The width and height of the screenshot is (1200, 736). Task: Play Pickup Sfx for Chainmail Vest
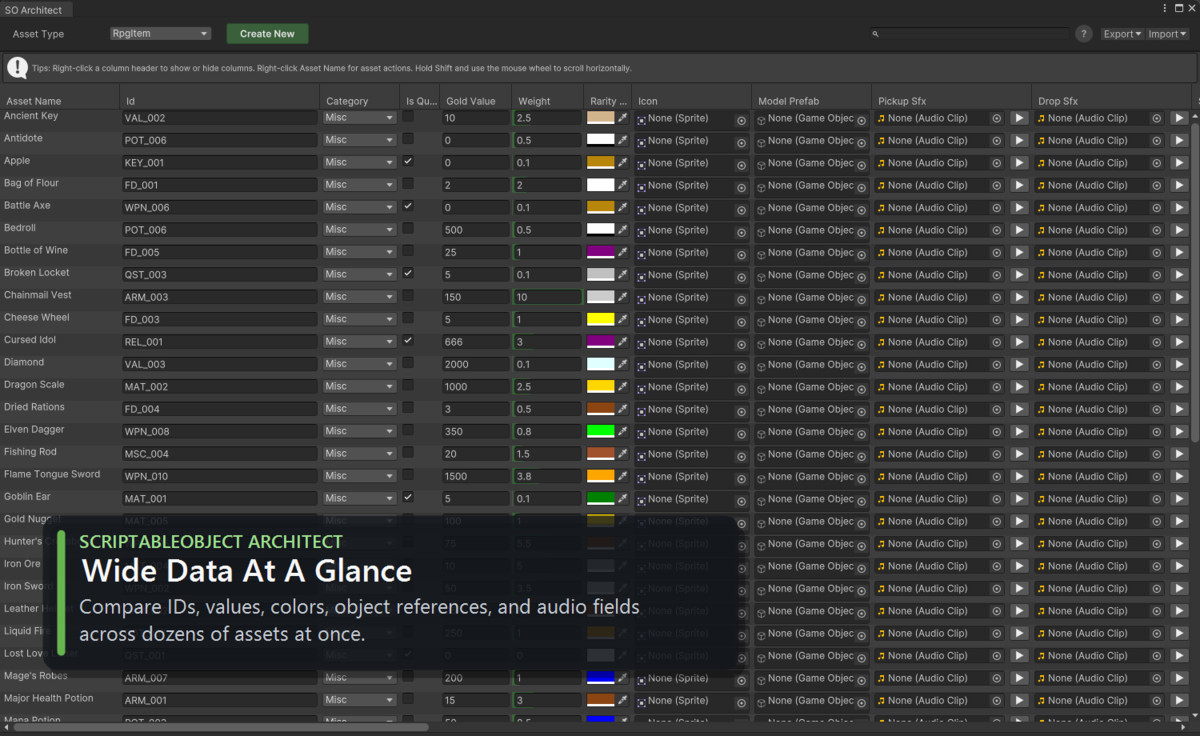pyautogui.click(x=1019, y=297)
